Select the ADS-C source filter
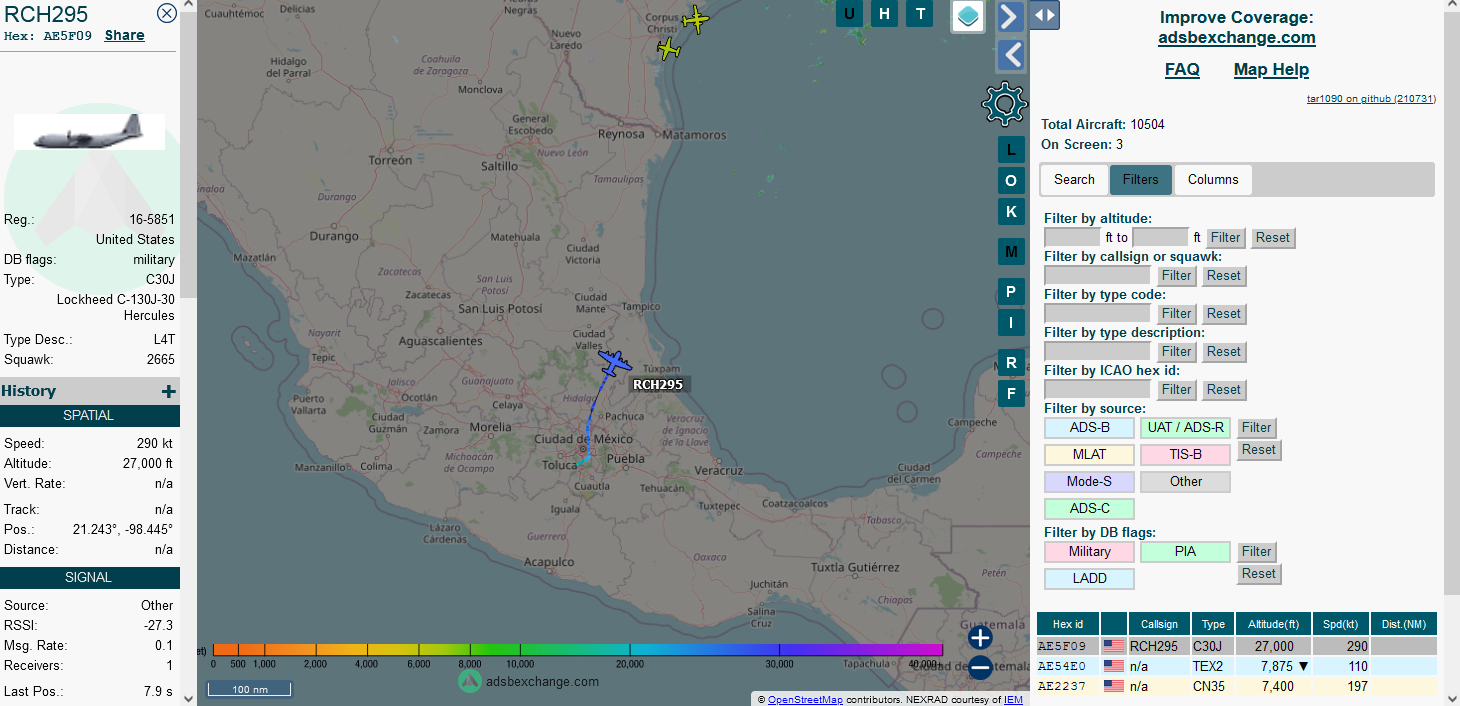The width and height of the screenshot is (1460, 706). pos(1089,509)
